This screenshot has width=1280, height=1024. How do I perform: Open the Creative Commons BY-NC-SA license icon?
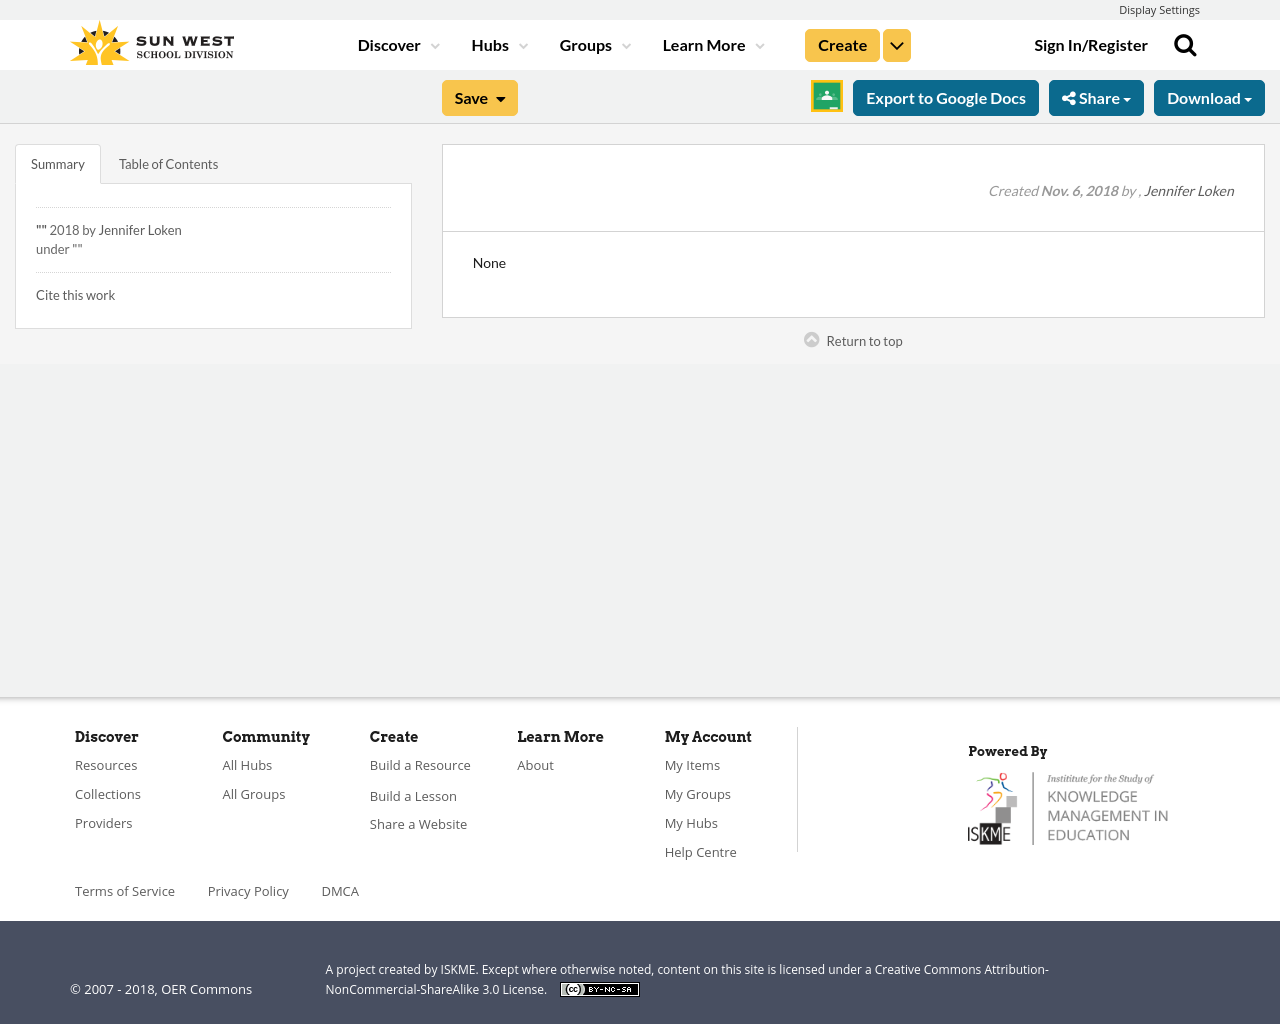[x=599, y=988]
